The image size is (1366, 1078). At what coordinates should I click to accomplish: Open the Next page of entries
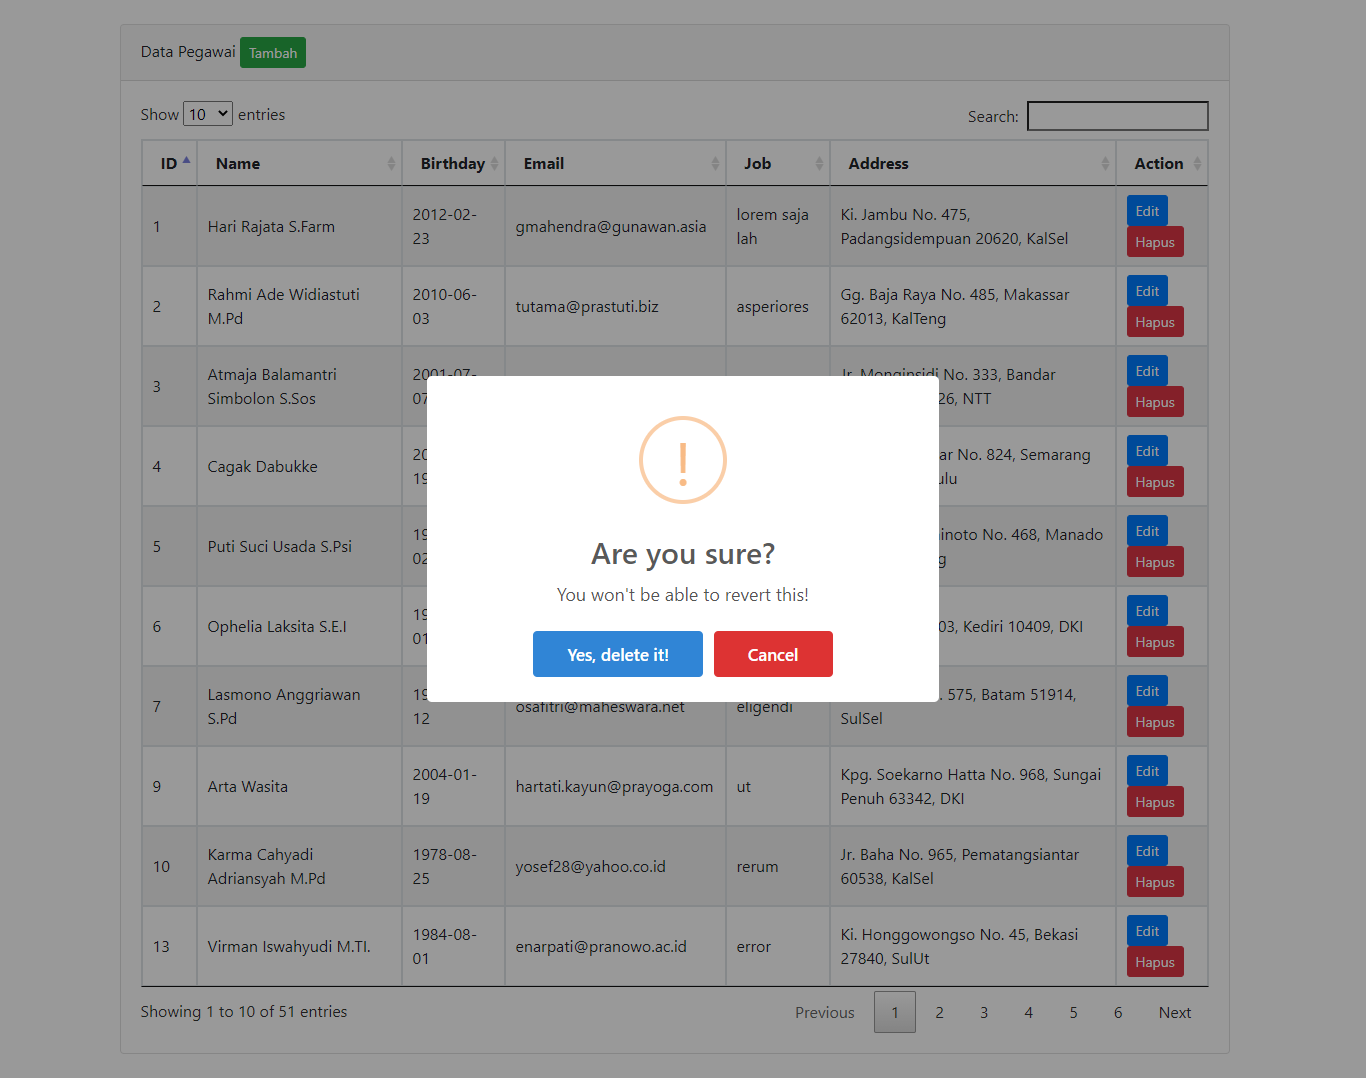pyautogui.click(x=1174, y=1012)
